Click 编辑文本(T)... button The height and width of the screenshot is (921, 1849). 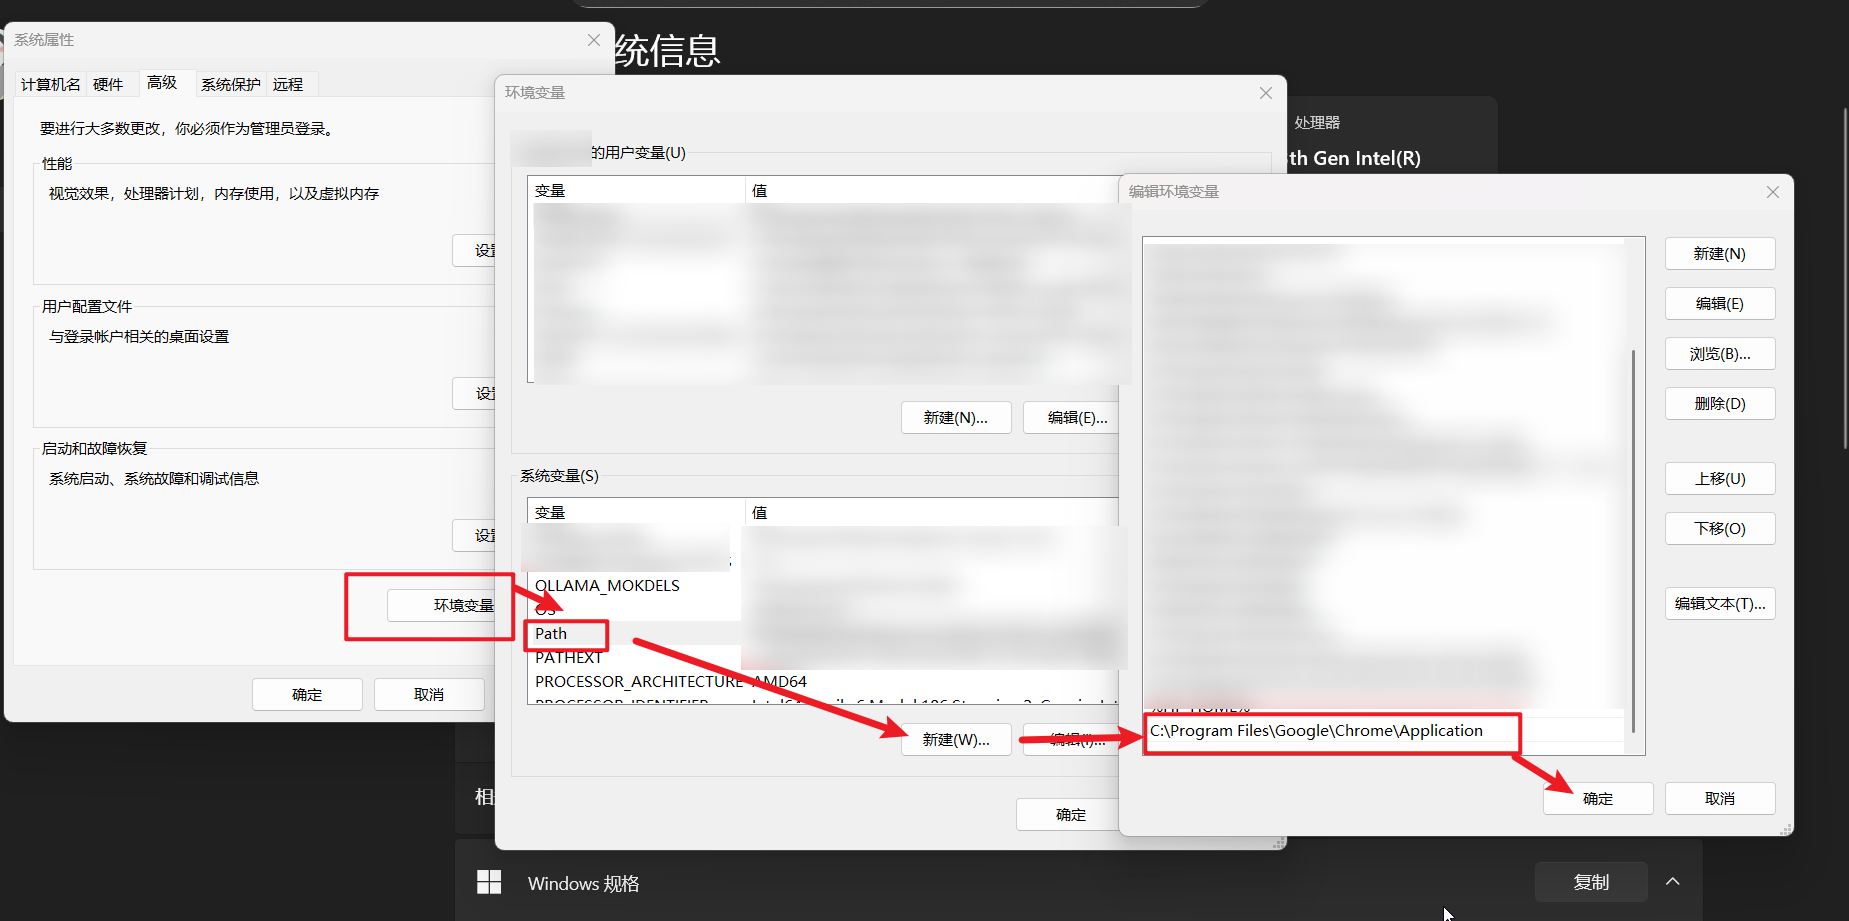click(1720, 604)
